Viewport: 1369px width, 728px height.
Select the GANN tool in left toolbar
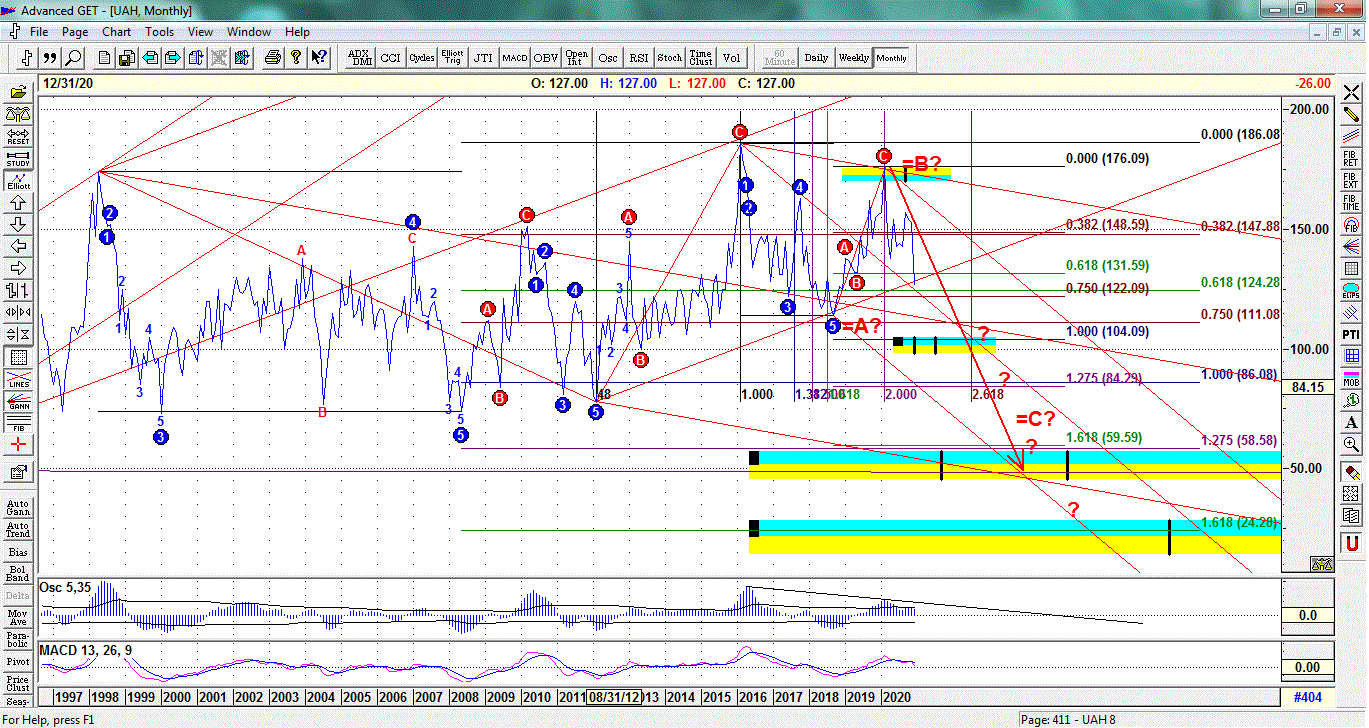[x=18, y=401]
